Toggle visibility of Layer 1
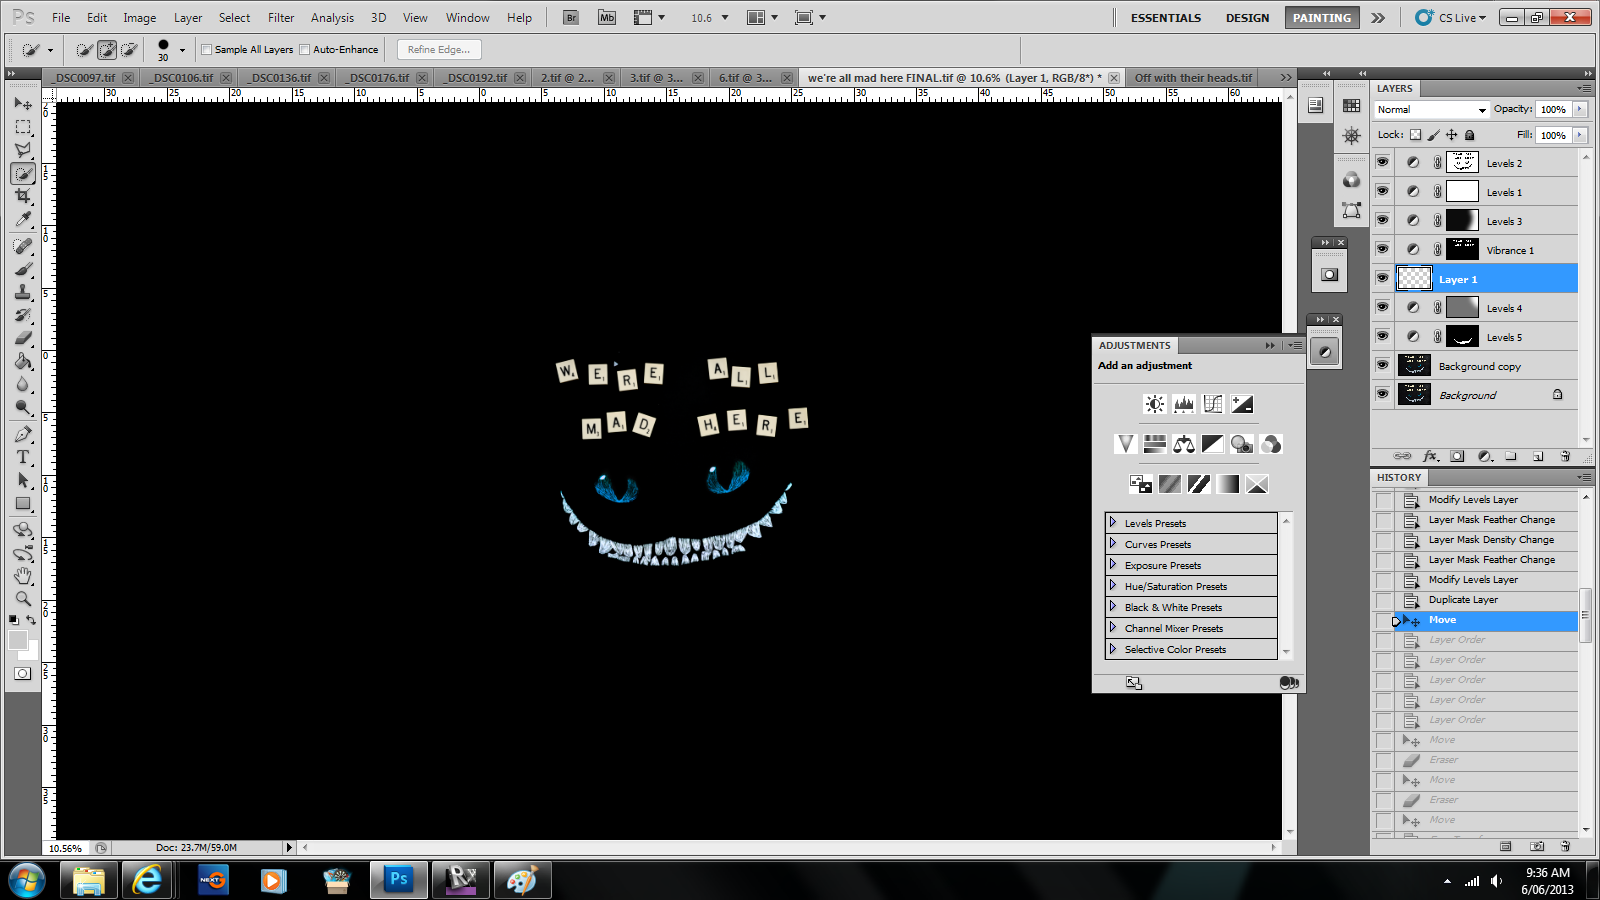This screenshot has height=900, width=1600. click(1383, 278)
